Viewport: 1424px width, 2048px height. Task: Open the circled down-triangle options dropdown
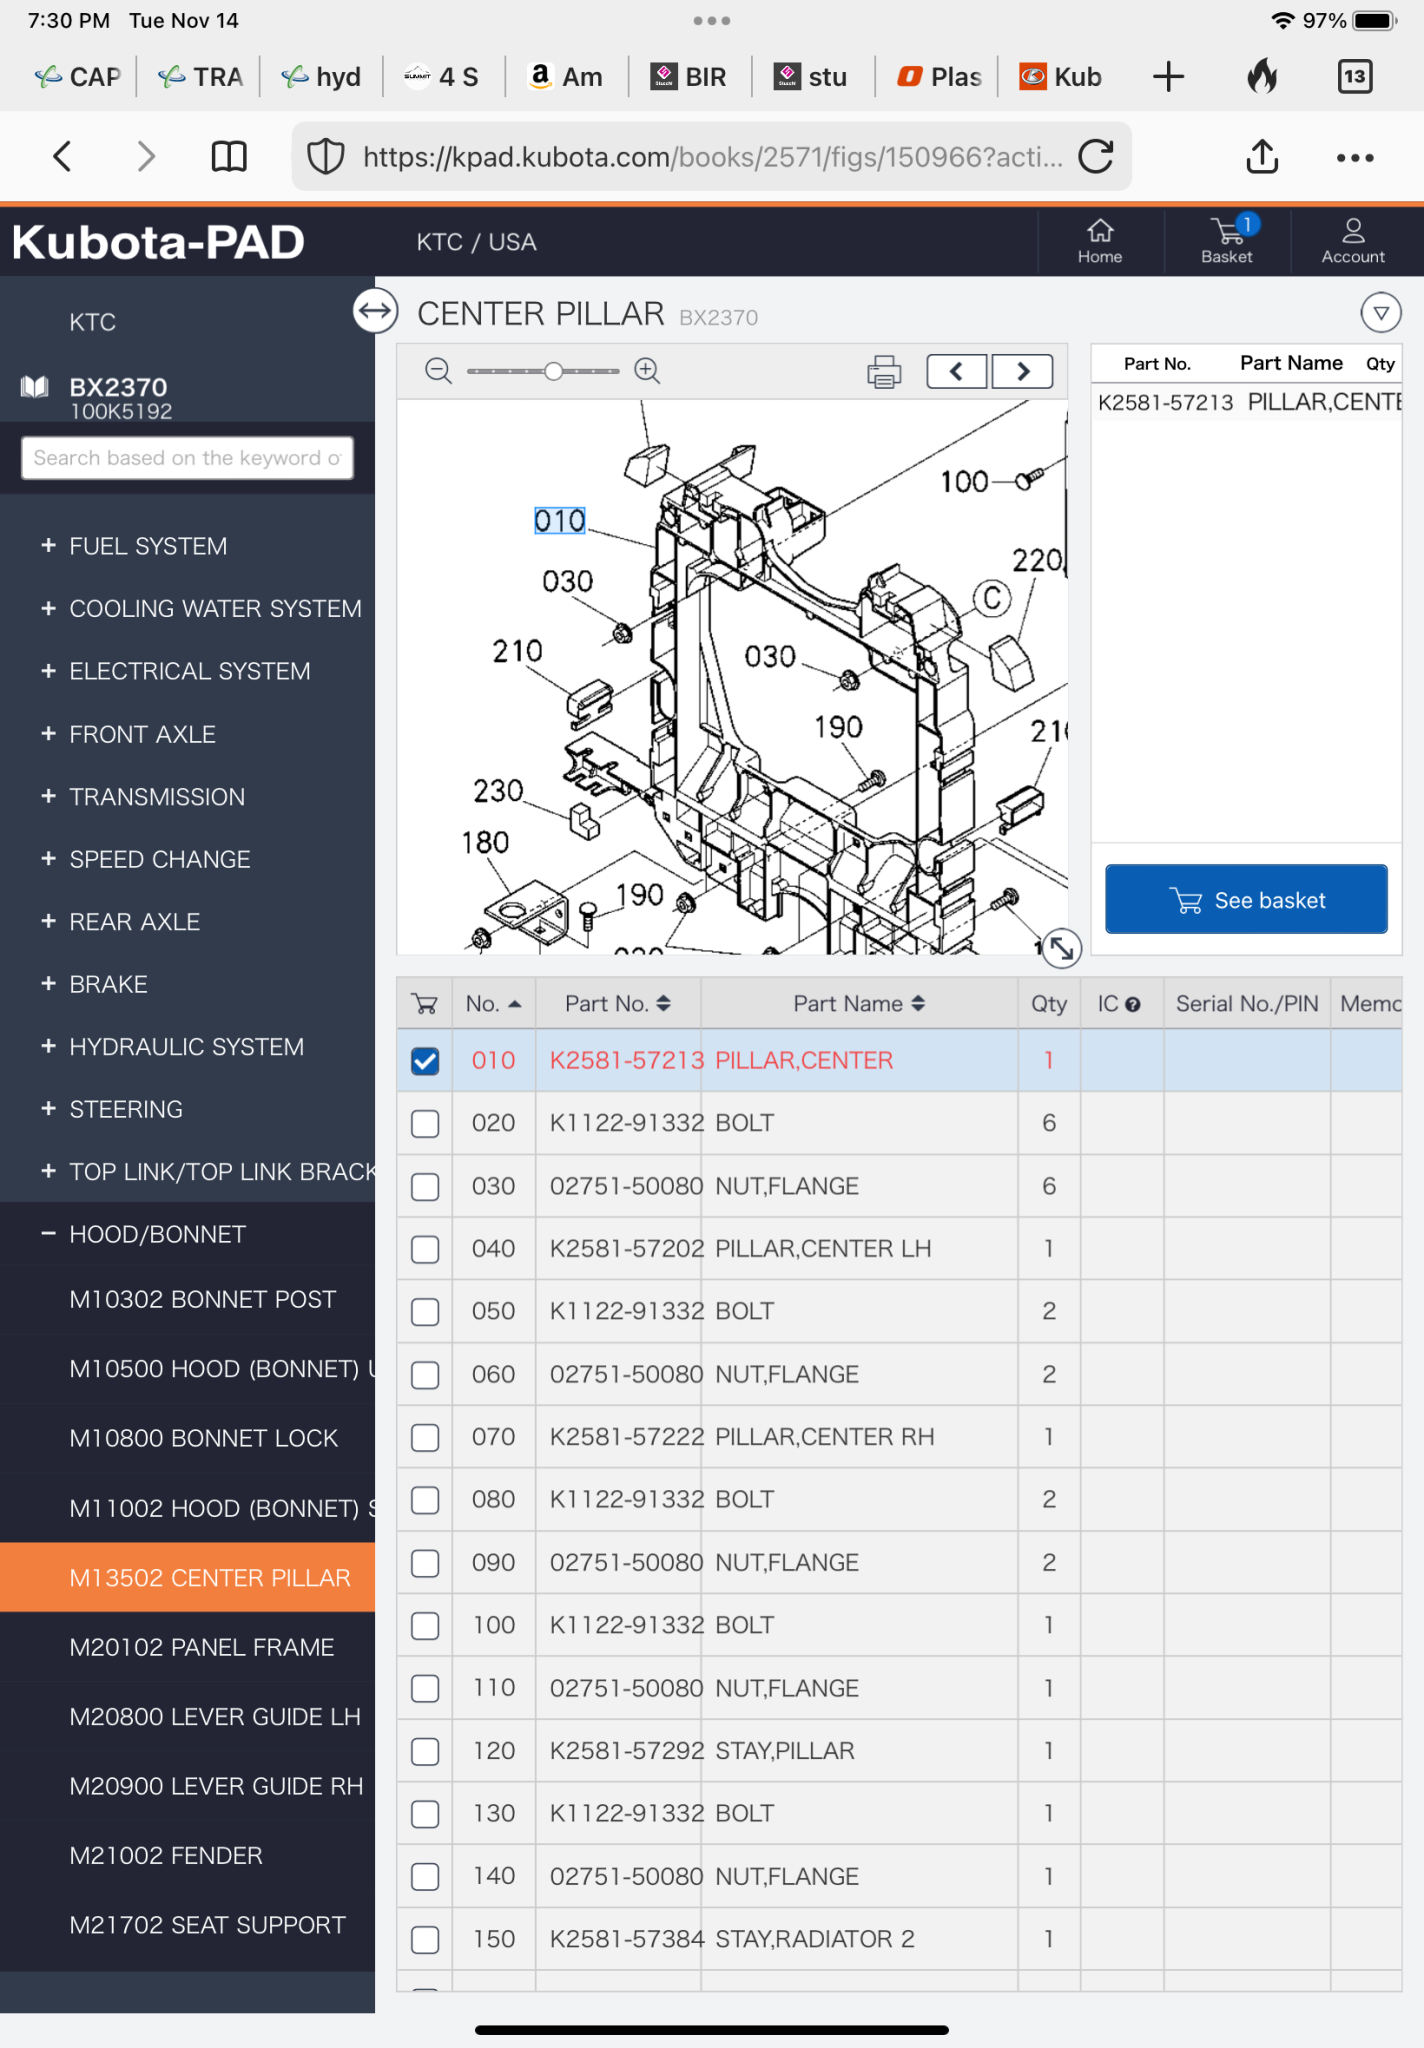tap(1380, 313)
